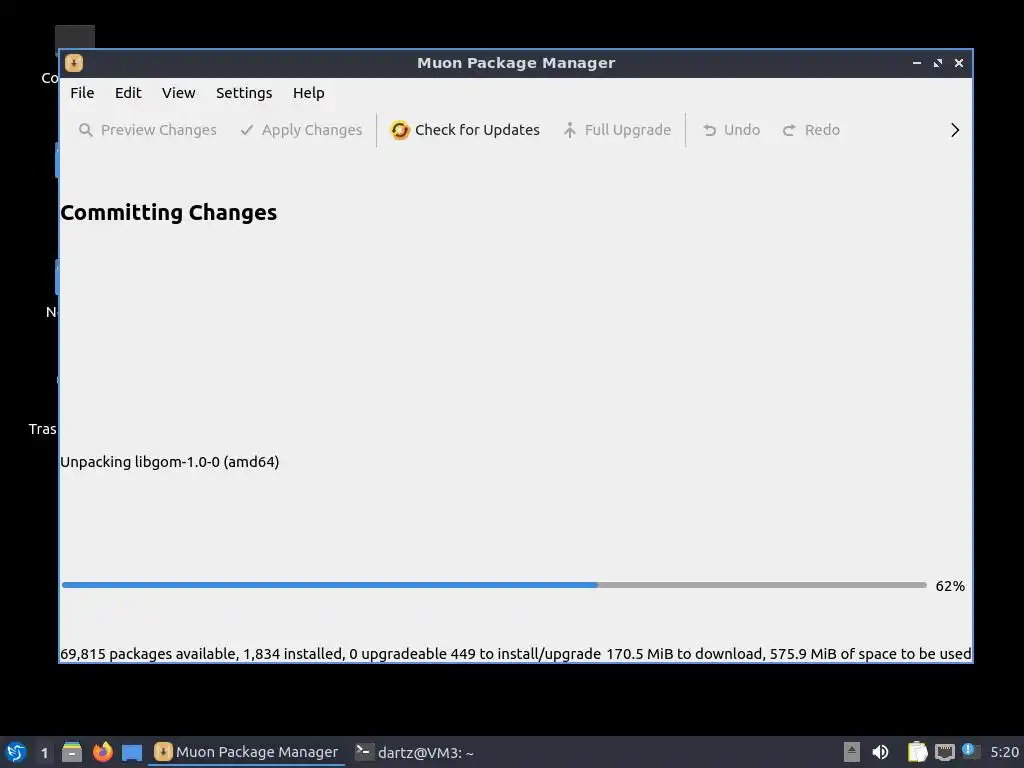Open the clipboard manager tray icon
The width and height of the screenshot is (1024, 768).
[917, 752]
